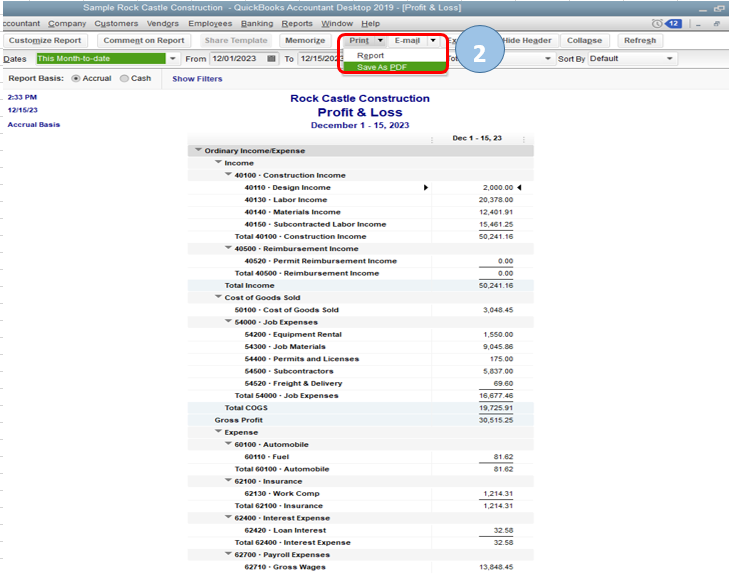
Task: Click the drill-down arrow beside Design Income
Action: (426, 188)
